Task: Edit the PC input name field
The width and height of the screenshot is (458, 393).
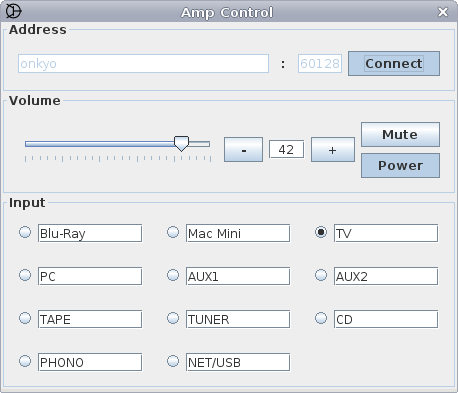Action: click(90, 276)
